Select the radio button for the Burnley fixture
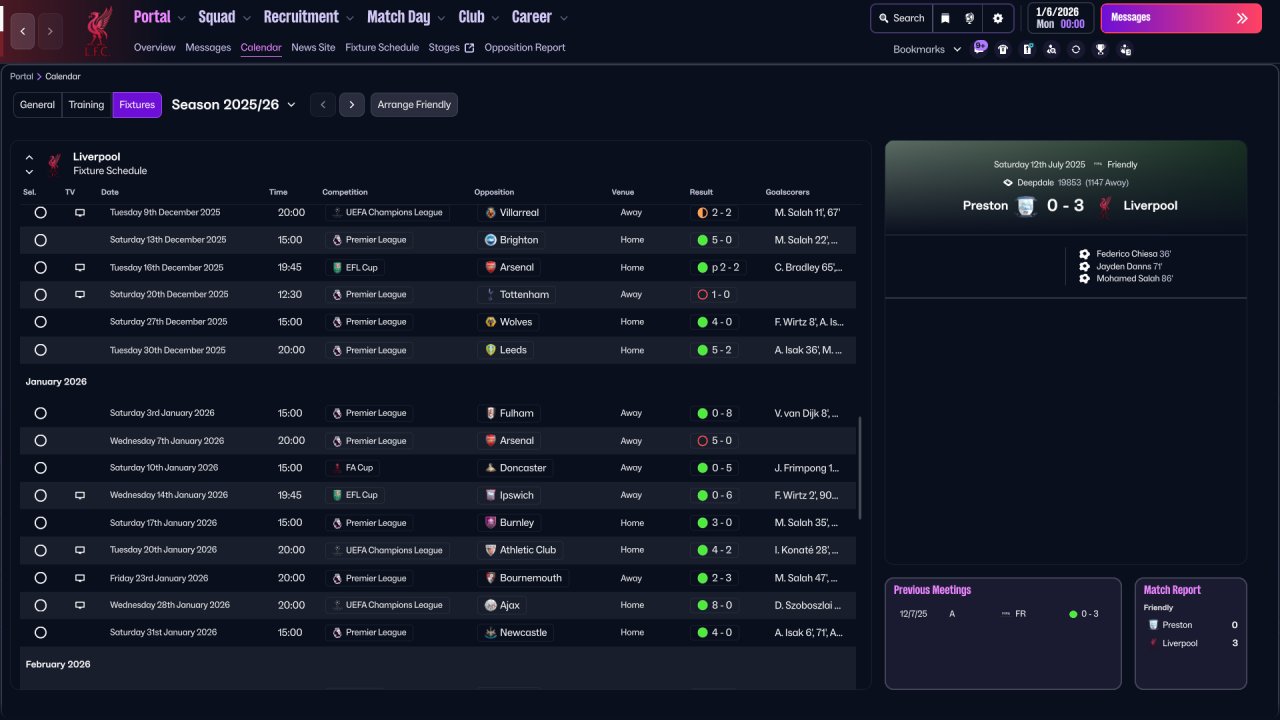The width and height of the screenshot is (1280, 720). [x=40, y=523]
